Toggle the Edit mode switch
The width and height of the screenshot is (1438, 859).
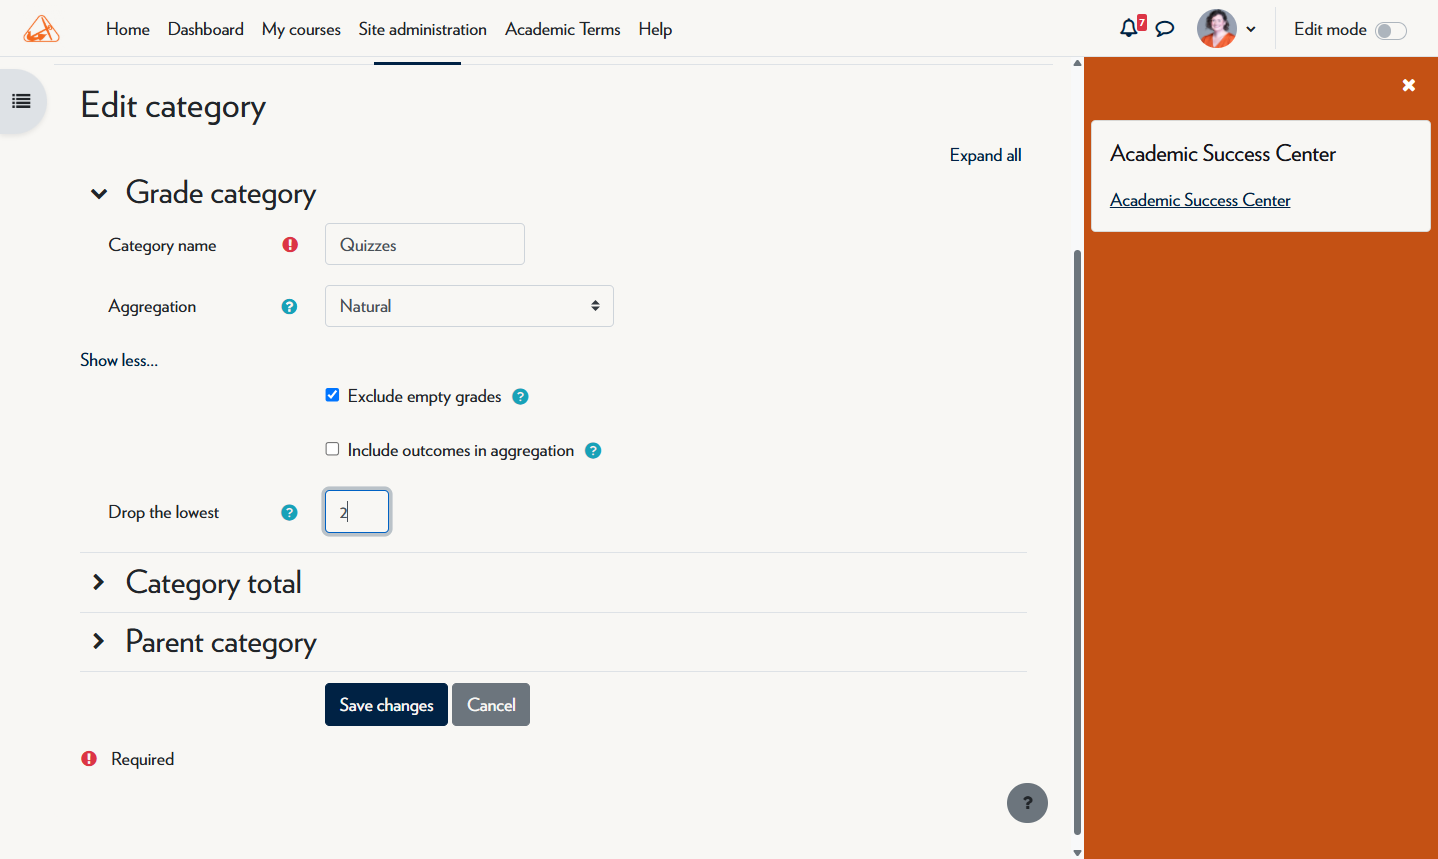[1391, 30]
